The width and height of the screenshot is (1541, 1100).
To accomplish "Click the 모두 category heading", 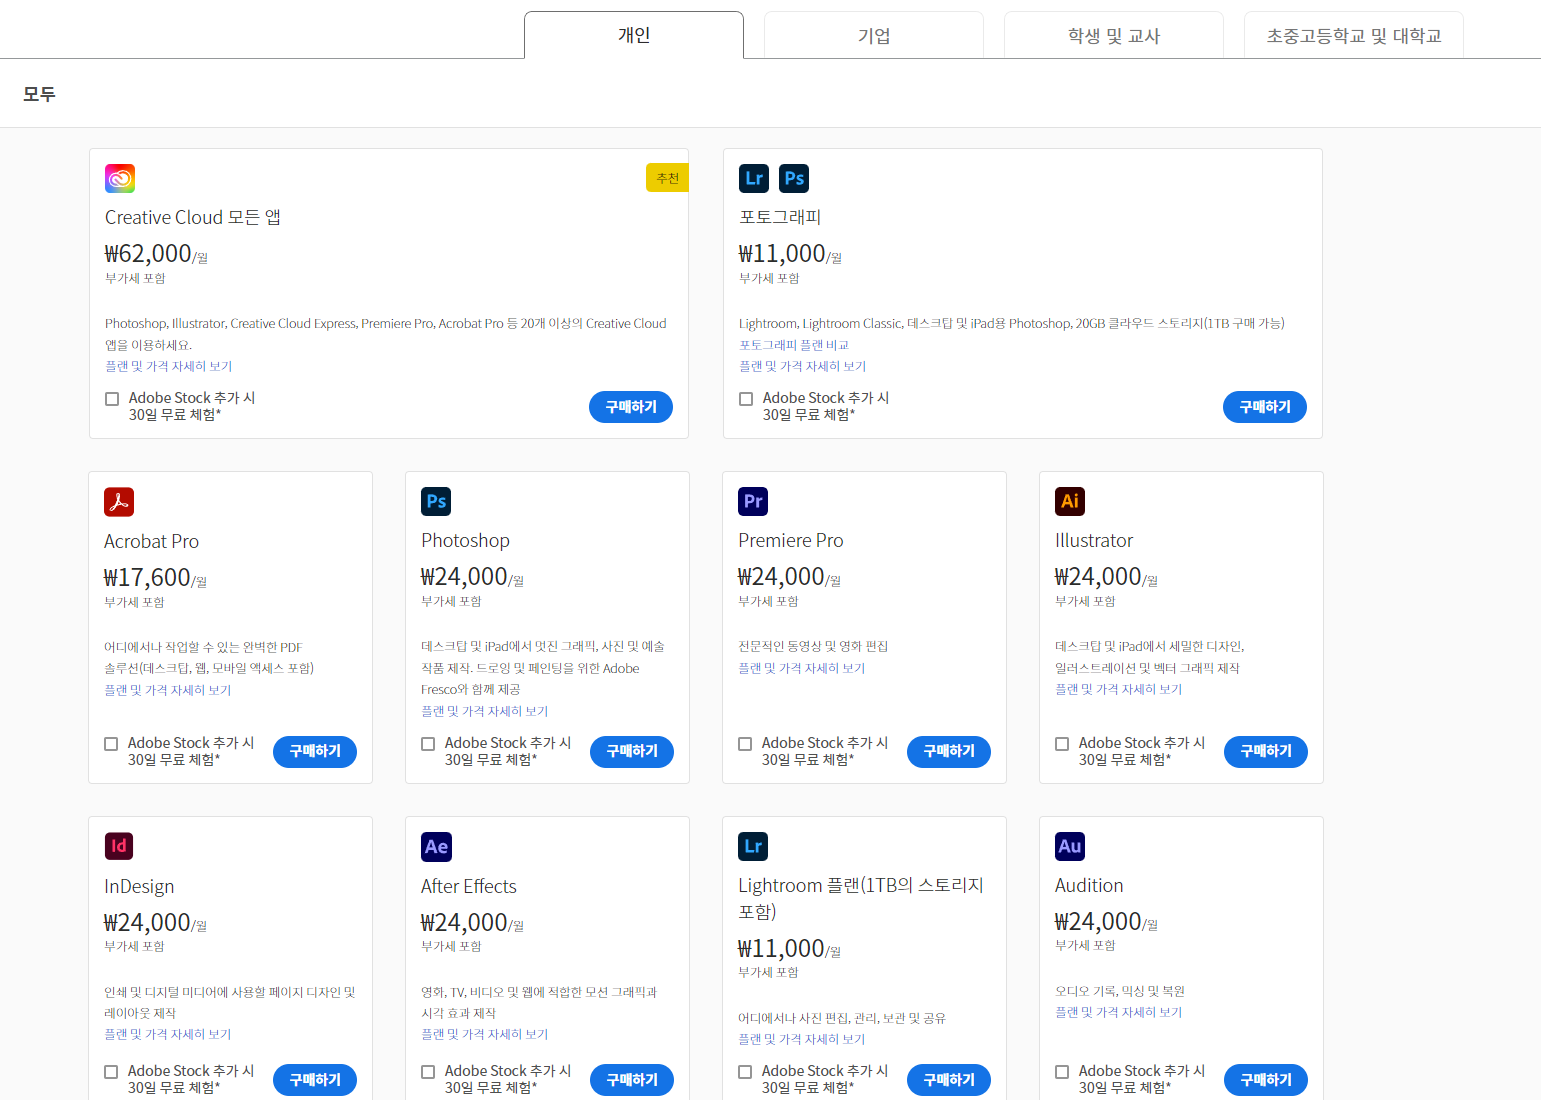I will point(39,94).
